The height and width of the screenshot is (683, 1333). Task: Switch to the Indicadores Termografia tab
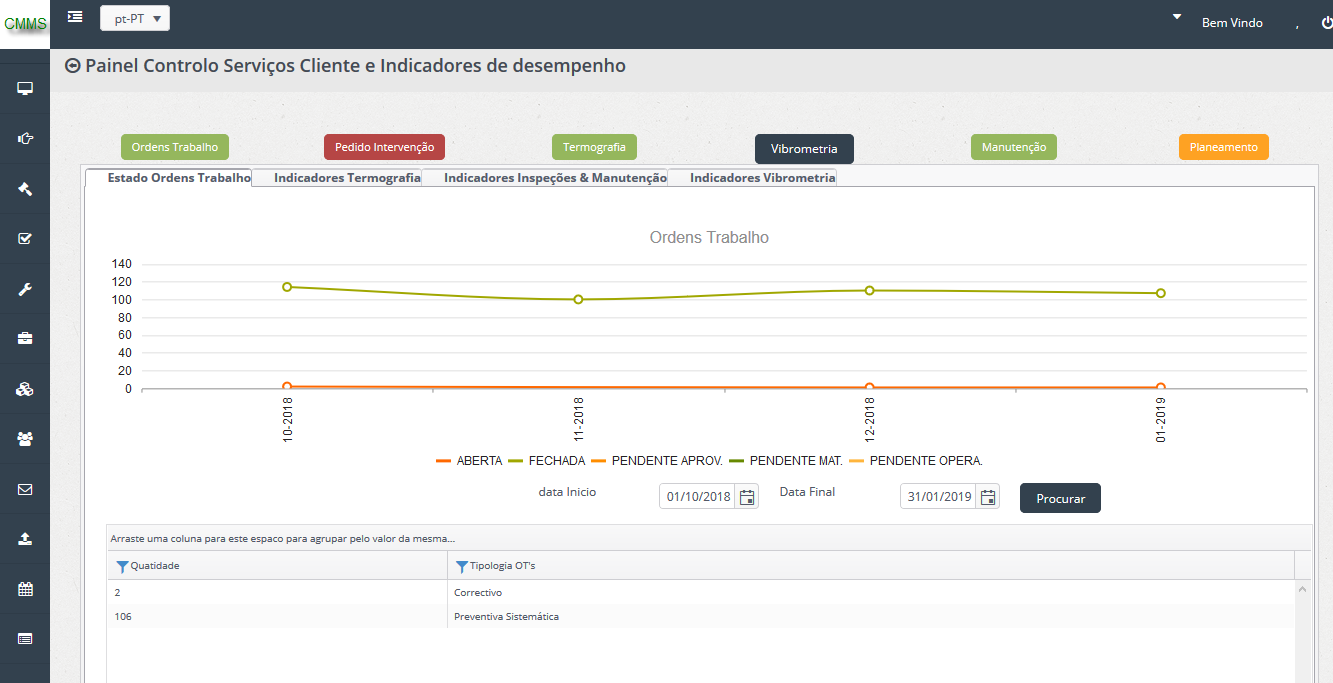point(336,177)
